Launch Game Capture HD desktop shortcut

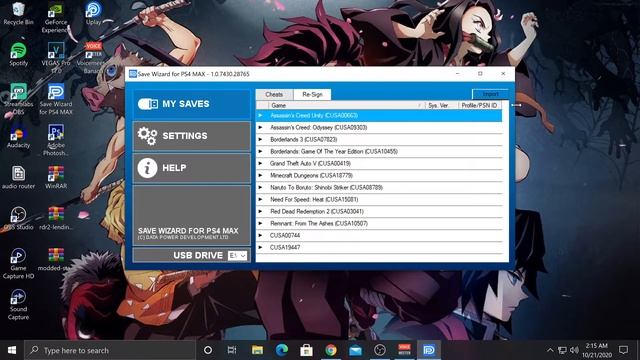pos(18,264)
